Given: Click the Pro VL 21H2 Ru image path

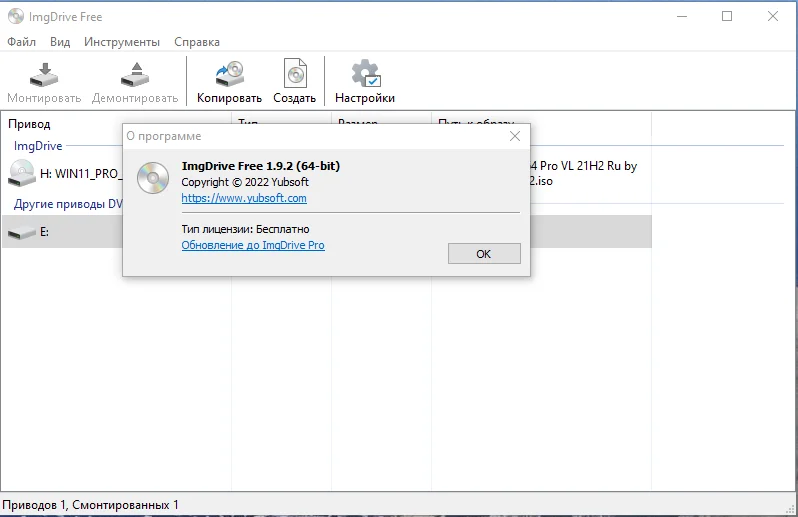Looking at the screenshot, I should [x=583, y=173].
